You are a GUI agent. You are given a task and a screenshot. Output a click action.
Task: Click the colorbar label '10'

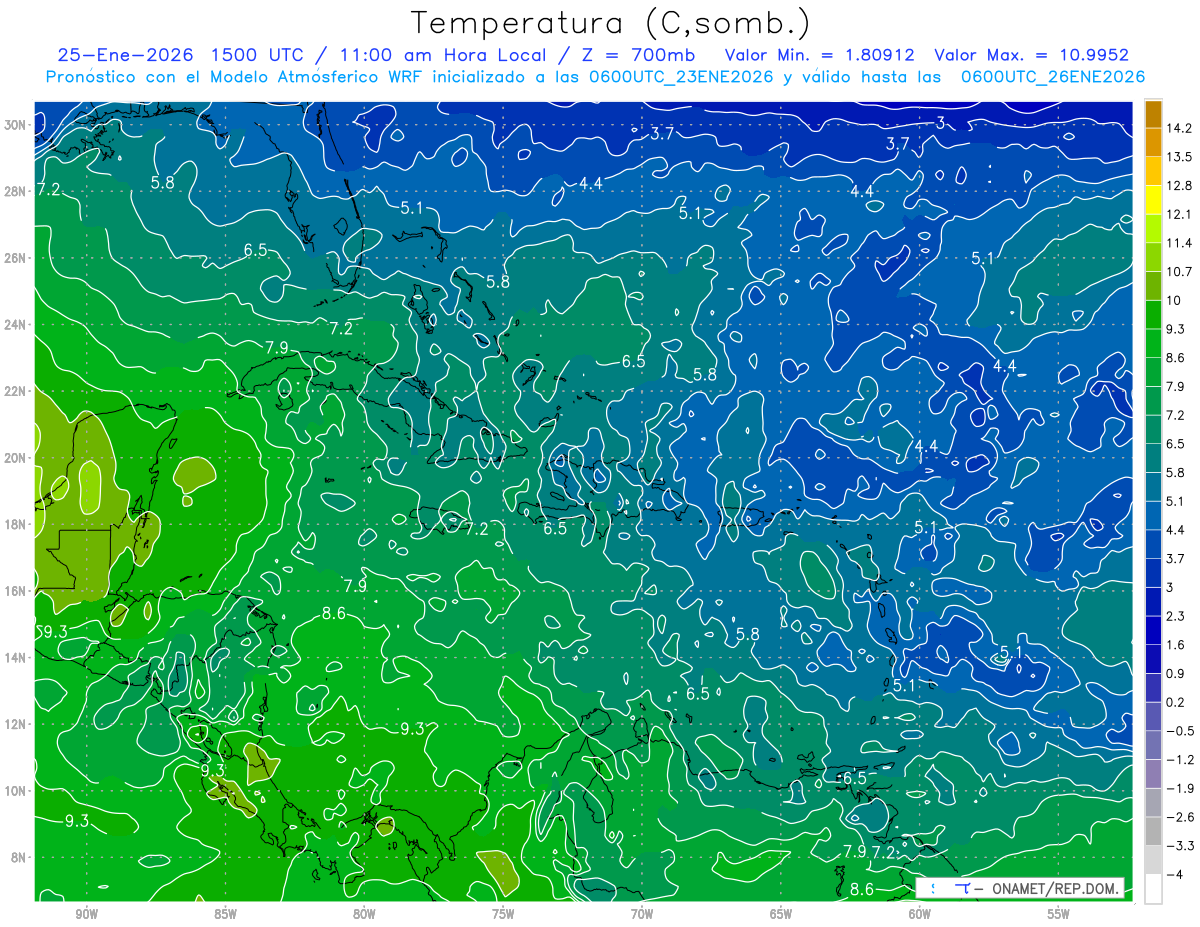[x=1173, y=300]
